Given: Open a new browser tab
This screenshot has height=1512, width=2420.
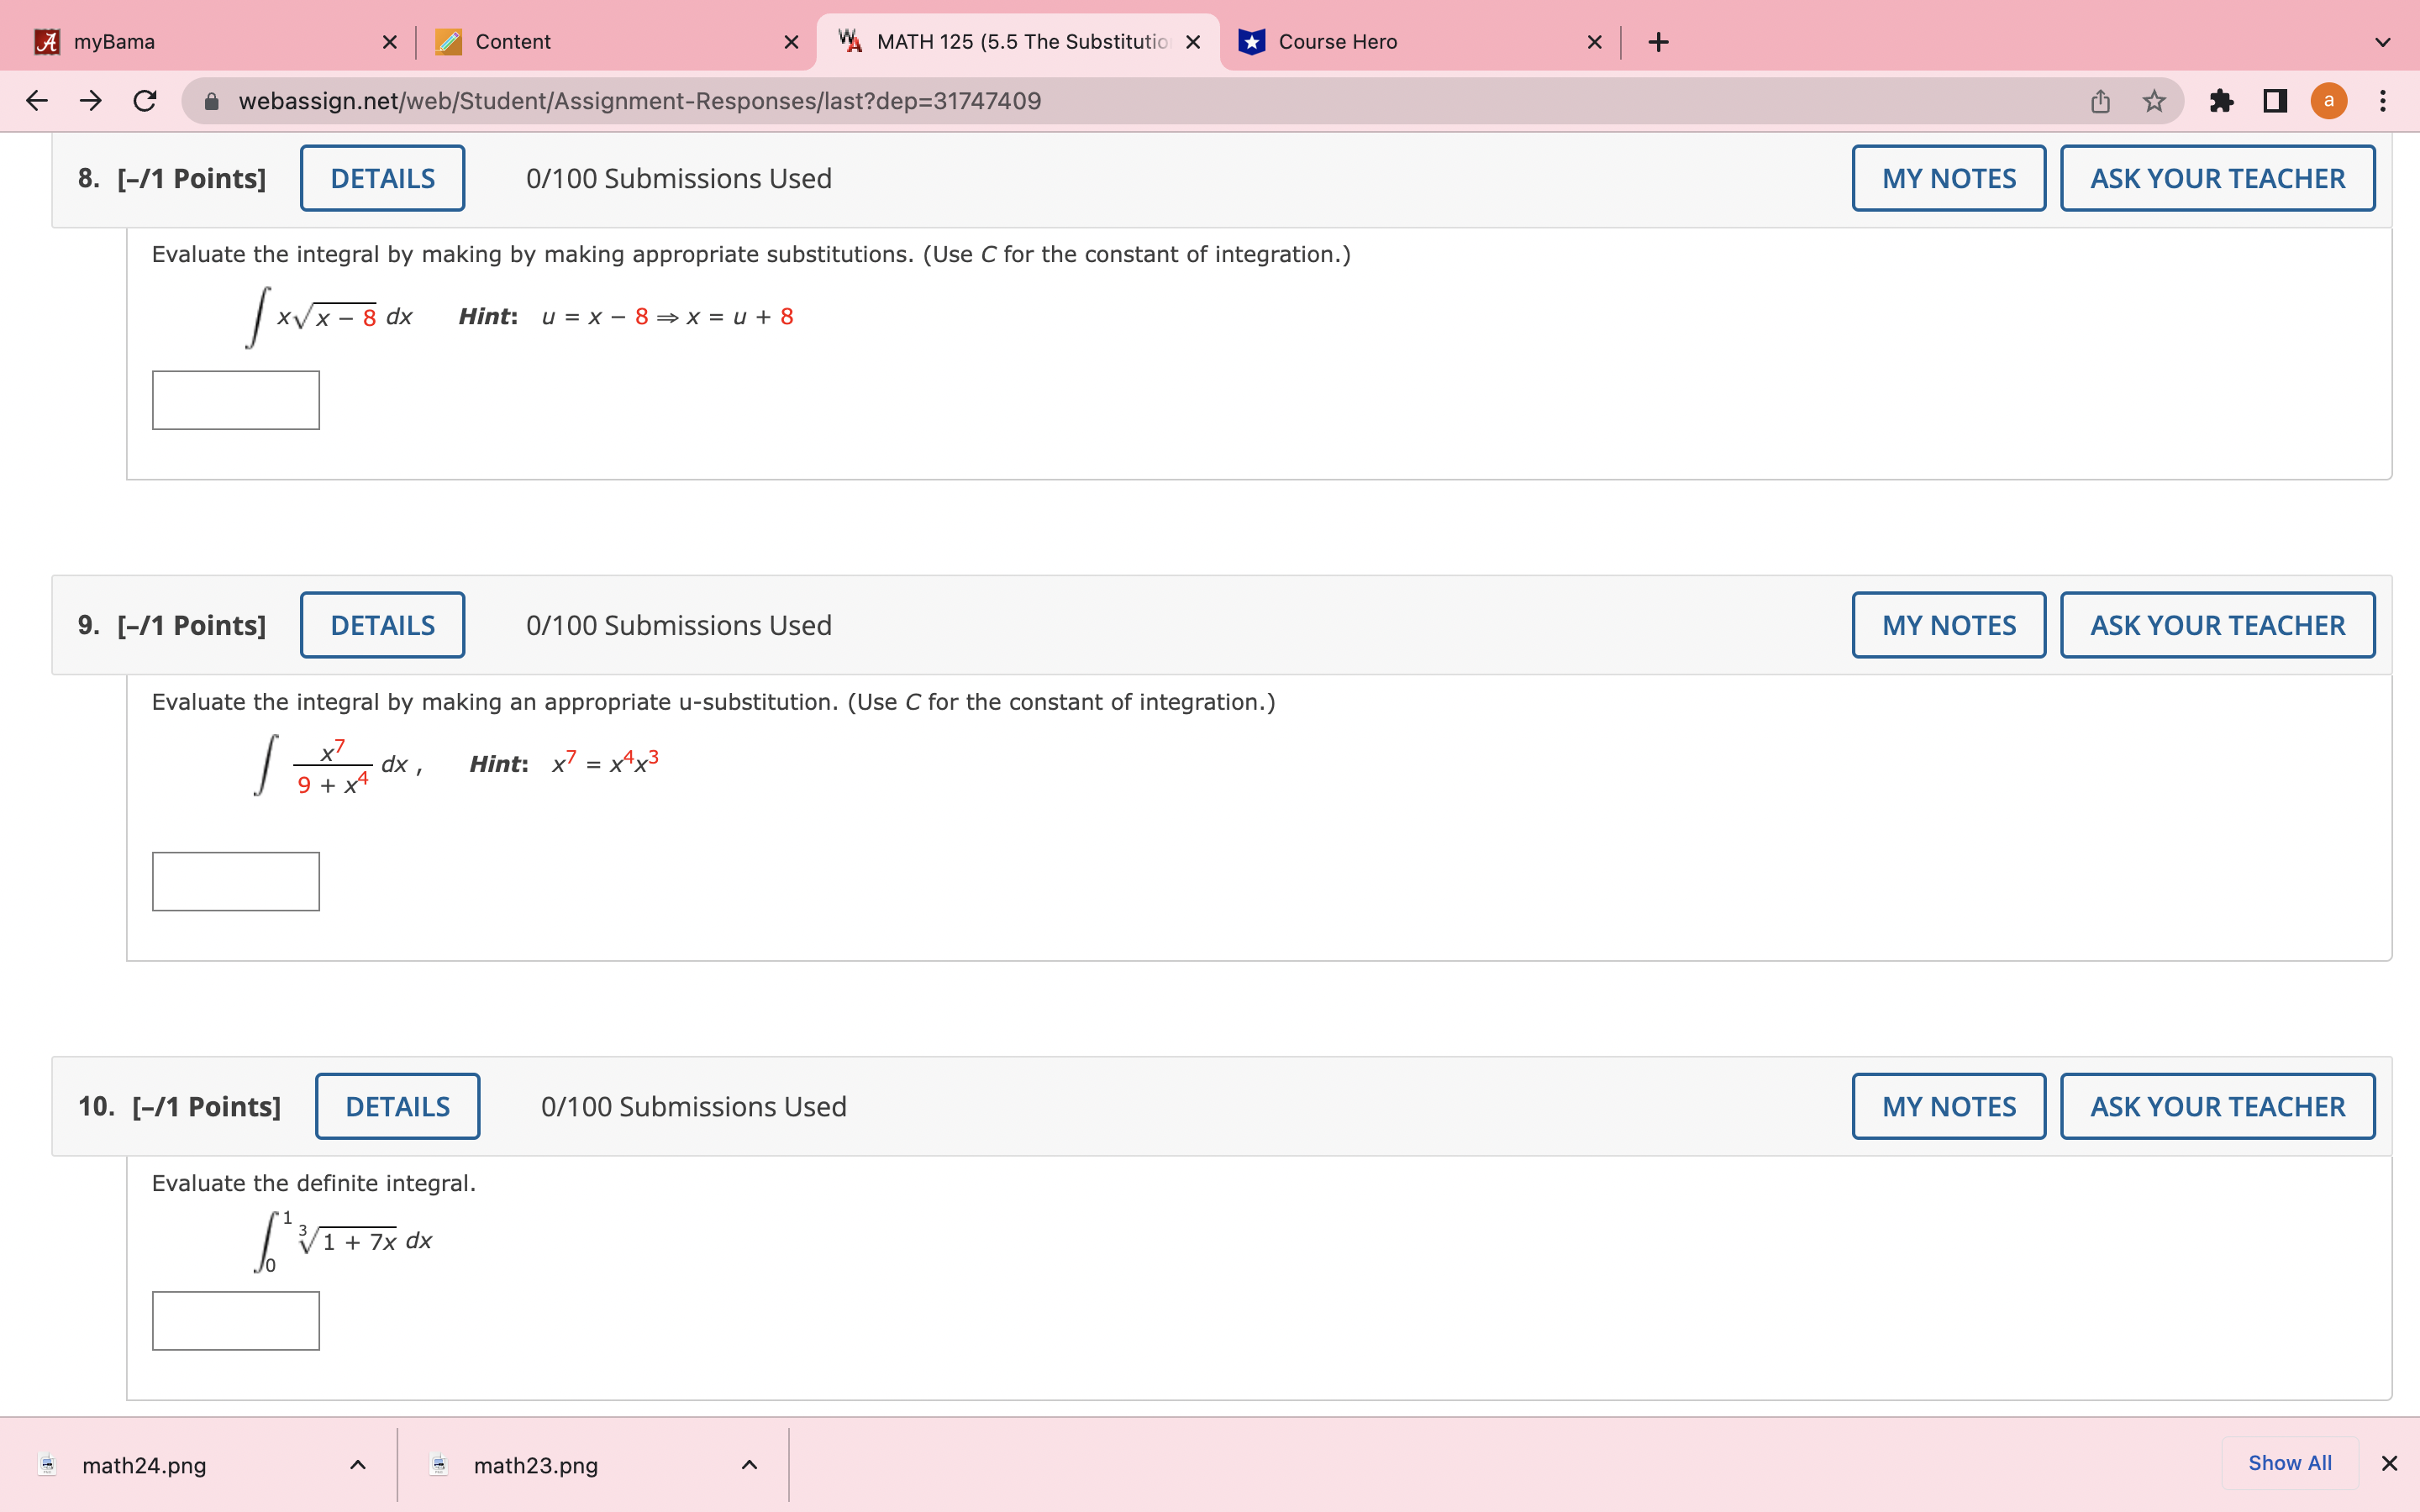Looking at the screenshot, I should tap(1658, 42).
